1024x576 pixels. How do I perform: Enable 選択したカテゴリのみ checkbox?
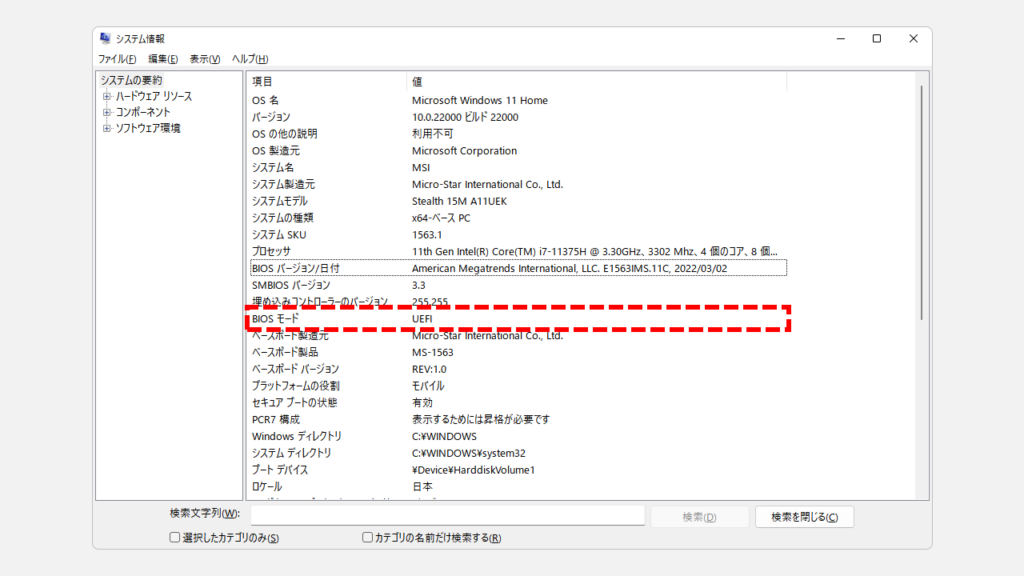(174, 537)
